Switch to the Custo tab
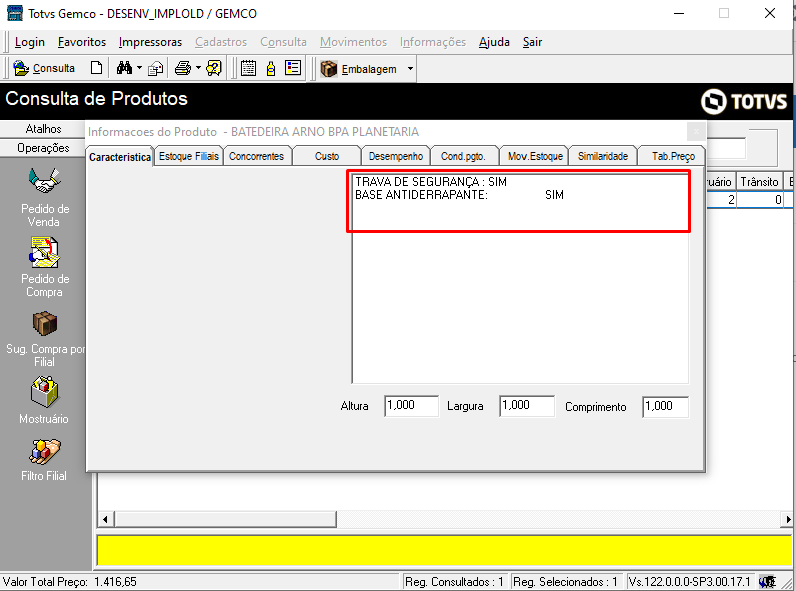Screen dimensions: 796x591 (326, 156)
